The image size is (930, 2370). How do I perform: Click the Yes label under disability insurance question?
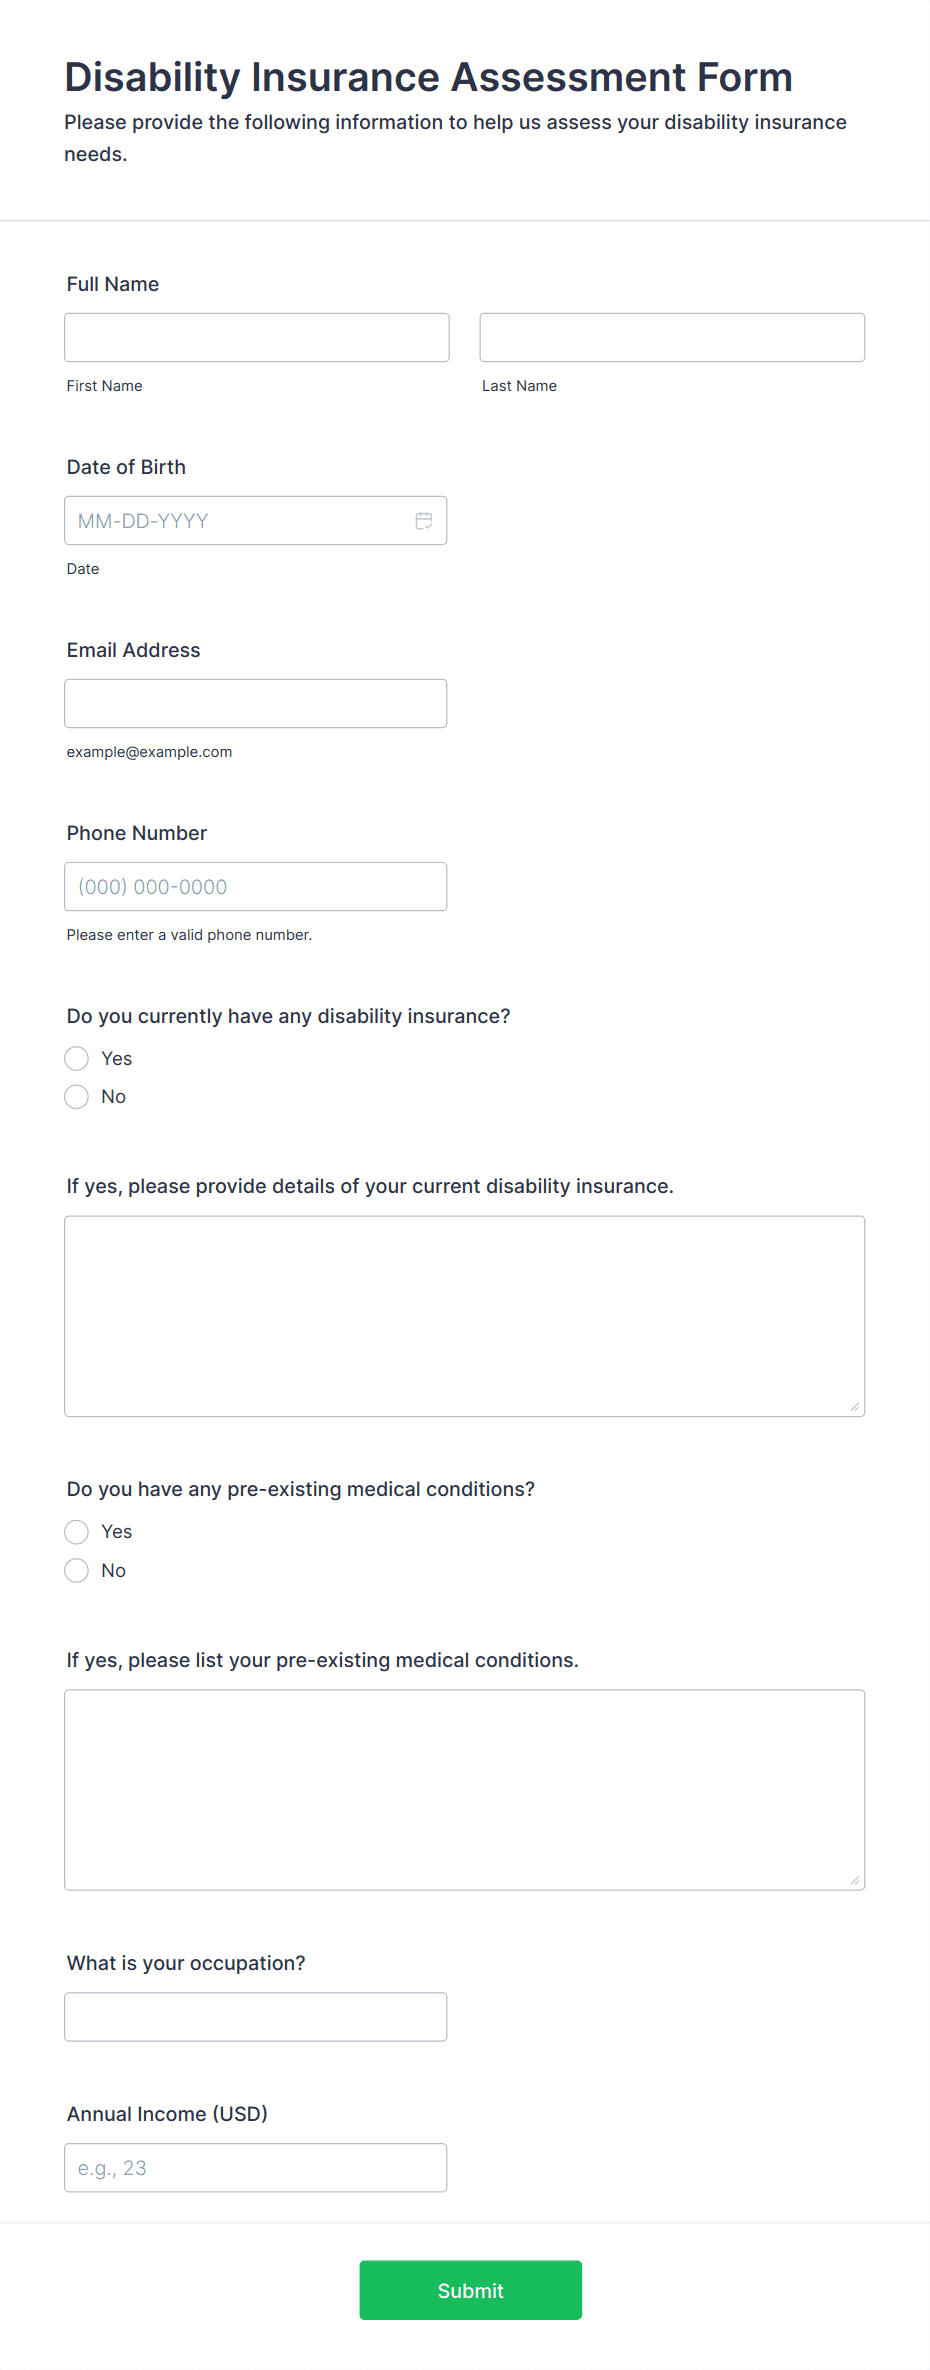[x=117, y=1058]
